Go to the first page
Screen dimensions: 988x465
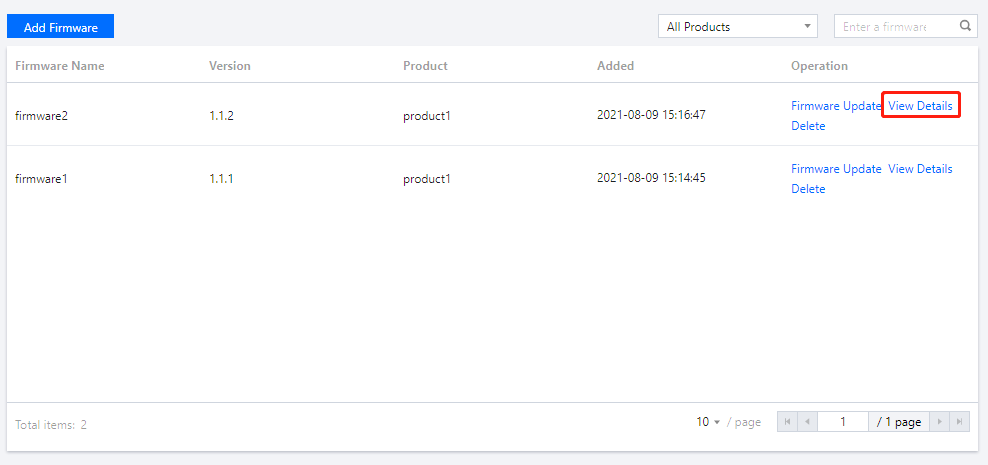pyautogui.click(x=787, y=422)
